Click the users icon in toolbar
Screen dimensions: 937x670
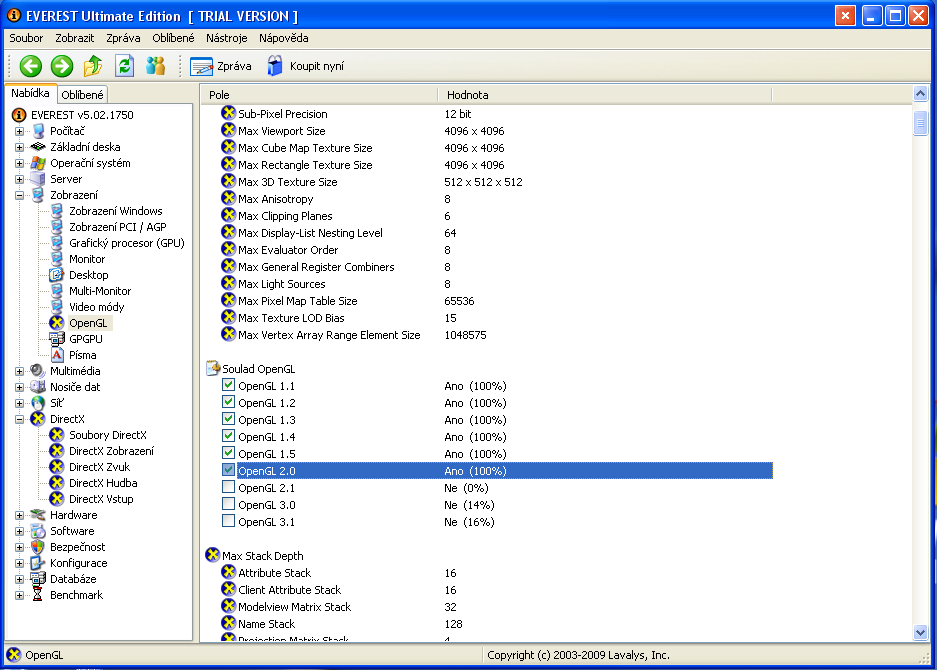pyautogui.click(x=155, y=66)
